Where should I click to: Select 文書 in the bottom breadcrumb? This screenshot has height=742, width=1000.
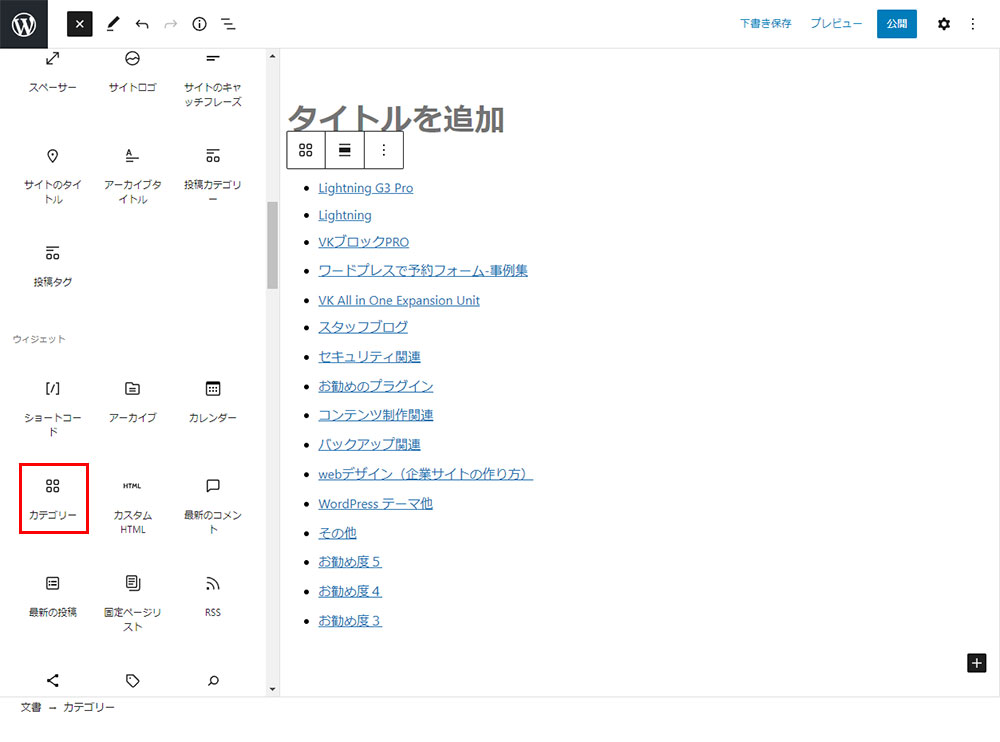[x=31, y=708]
